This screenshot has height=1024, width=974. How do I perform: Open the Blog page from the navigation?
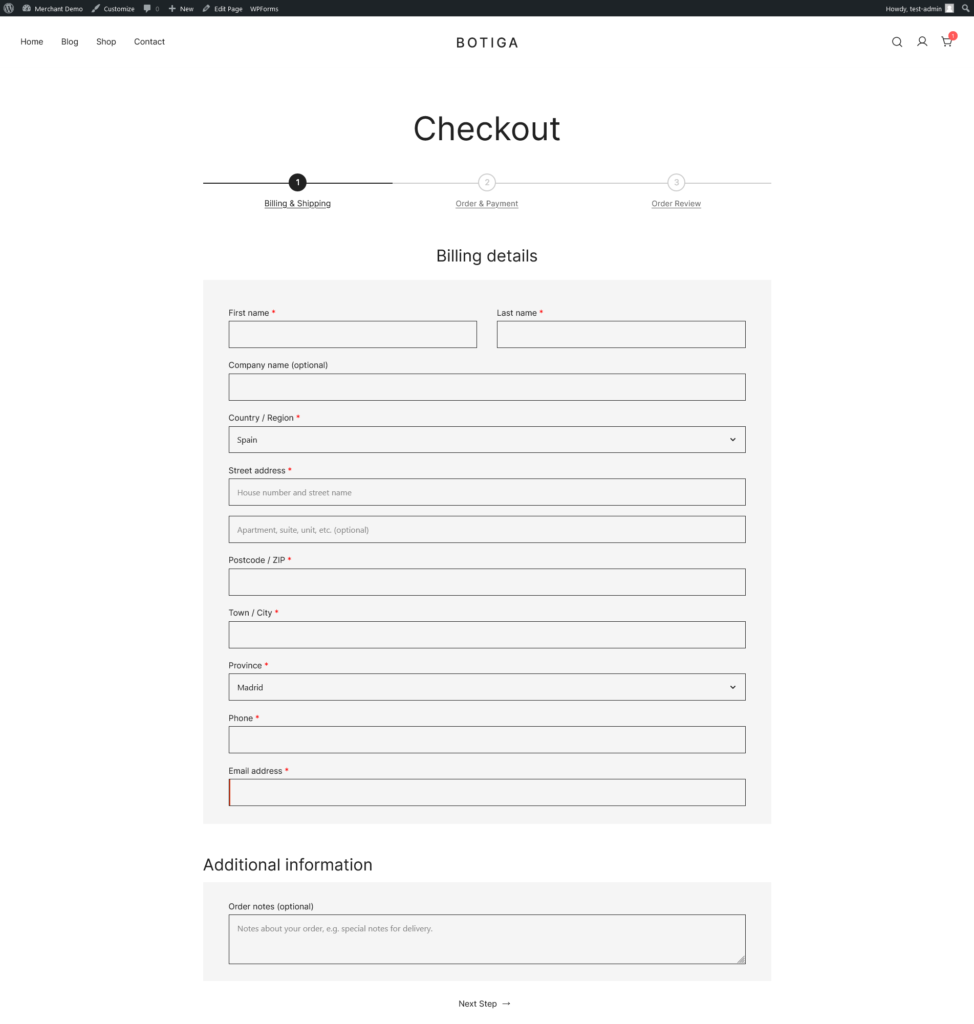[69, 41]
